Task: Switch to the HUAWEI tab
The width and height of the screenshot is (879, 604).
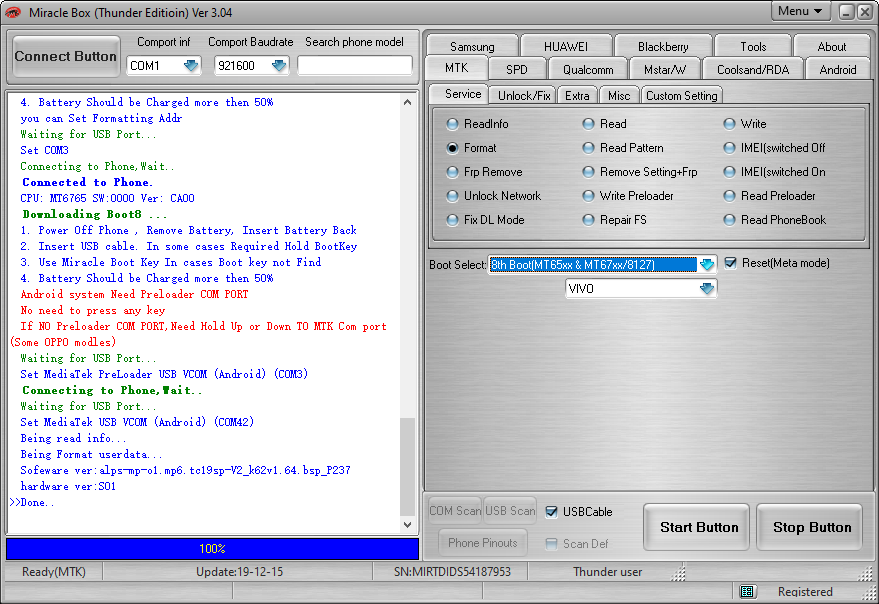Action: (566, 46)
